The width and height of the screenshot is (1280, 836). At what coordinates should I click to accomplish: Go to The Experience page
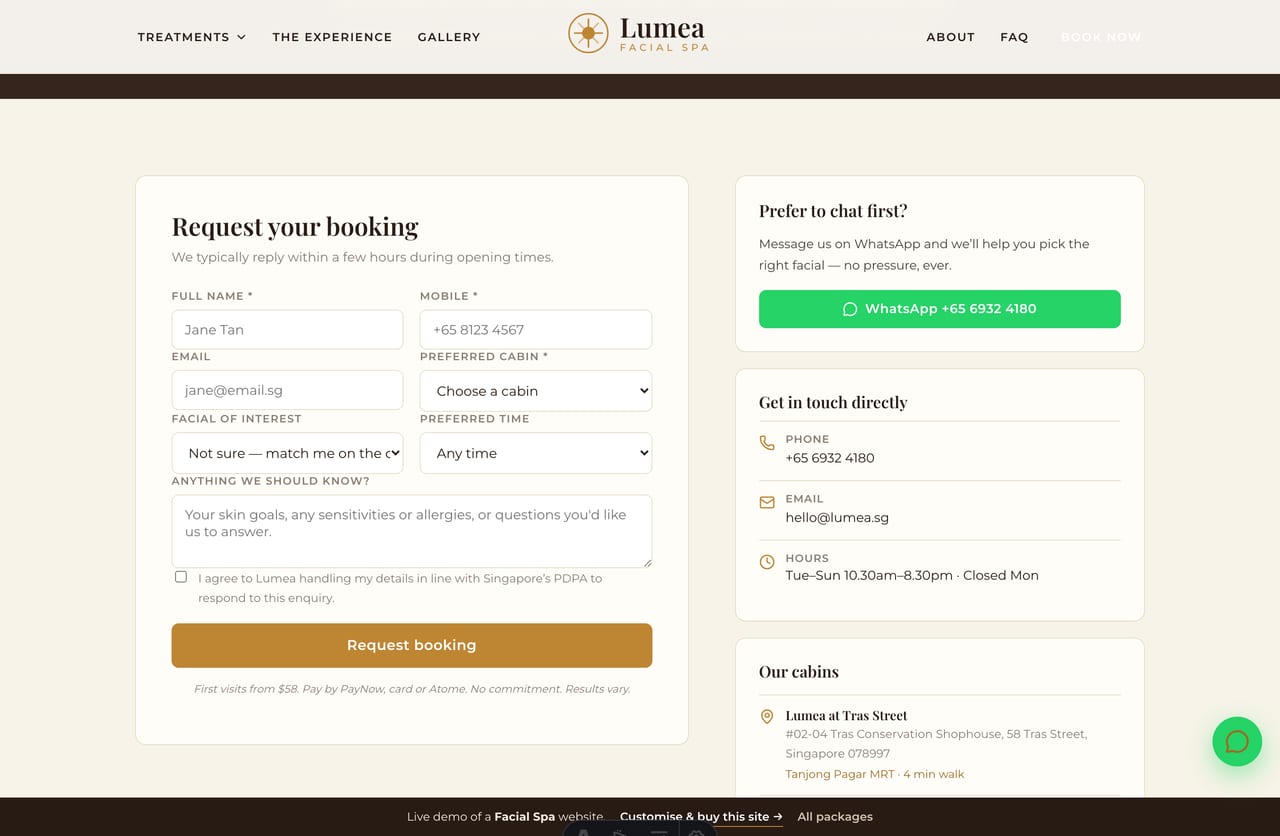(x=332, y=37)
